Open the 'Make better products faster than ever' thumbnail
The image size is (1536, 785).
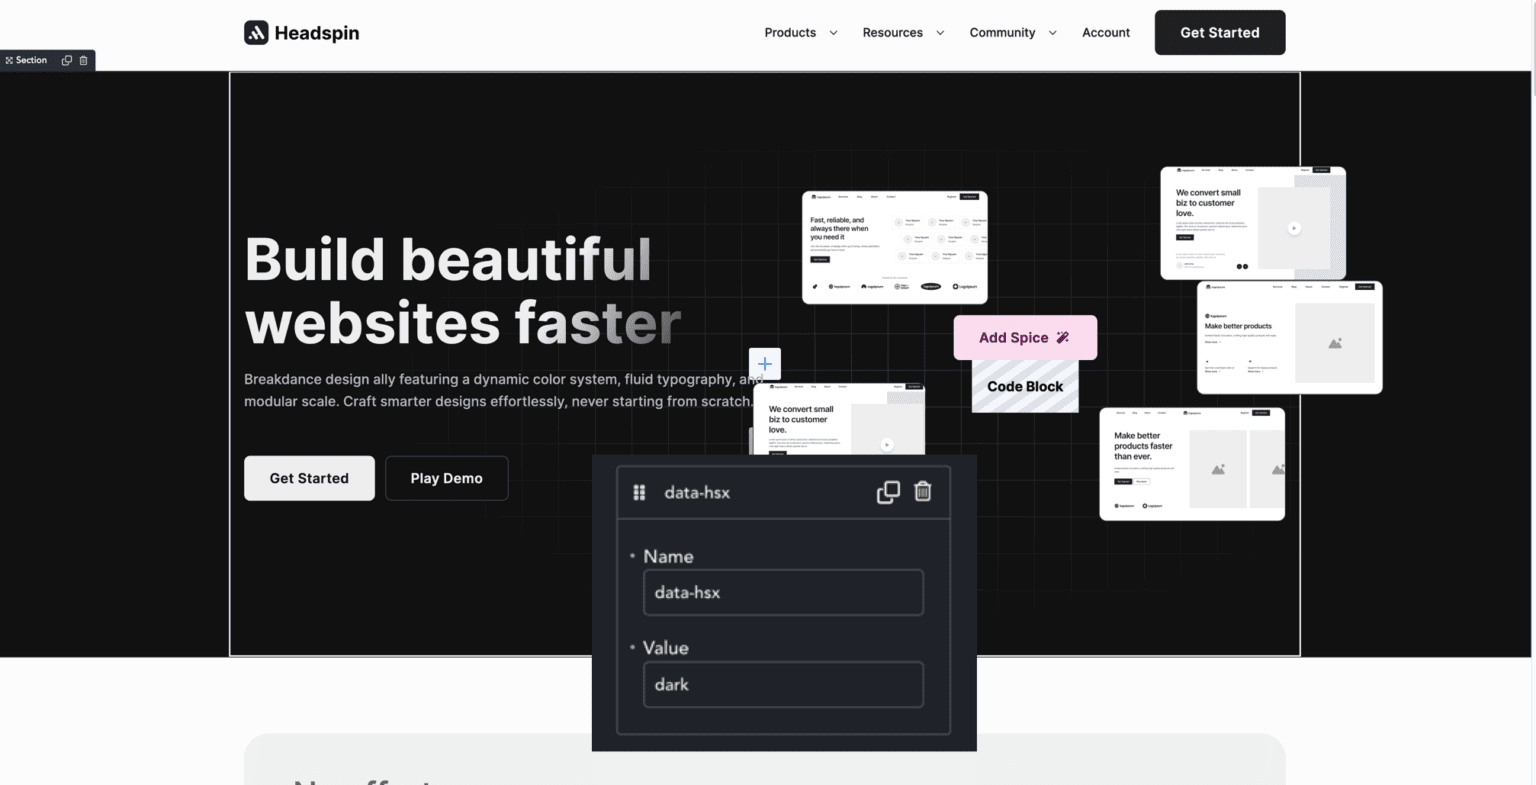pyautogui.click(x=1192, y=464)
